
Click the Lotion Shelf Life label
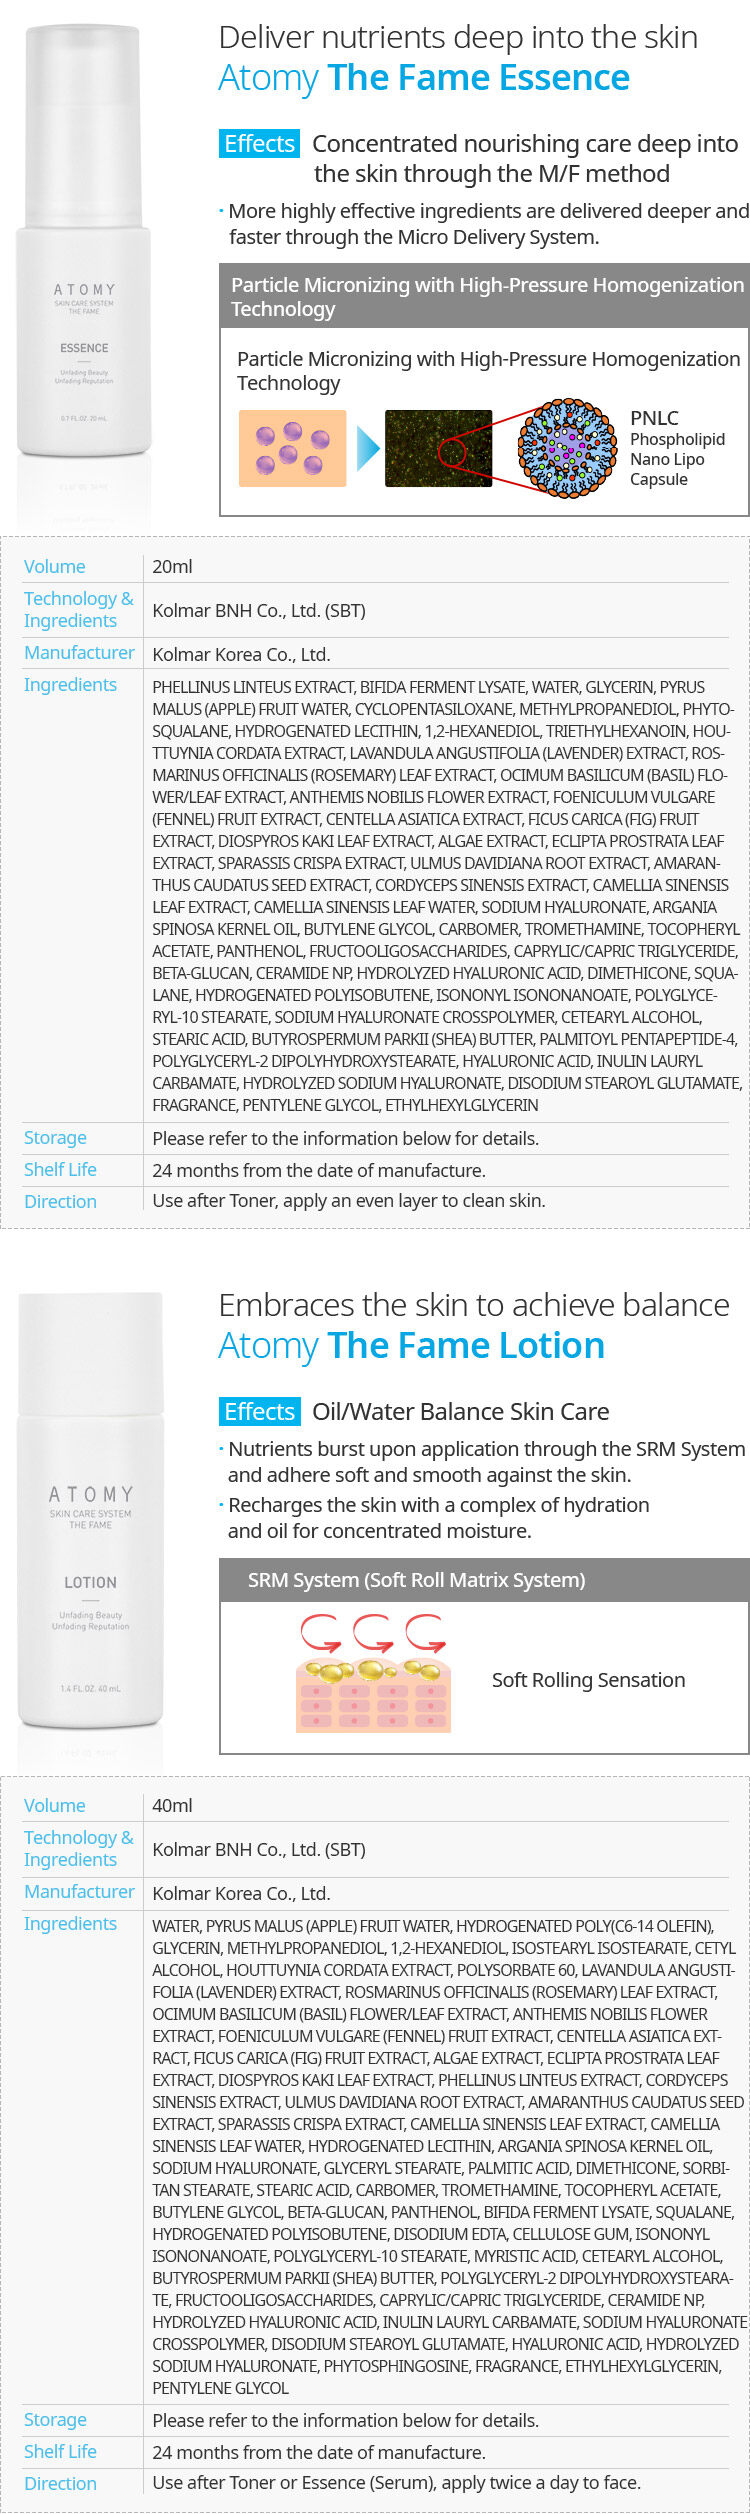(60, 2451)
